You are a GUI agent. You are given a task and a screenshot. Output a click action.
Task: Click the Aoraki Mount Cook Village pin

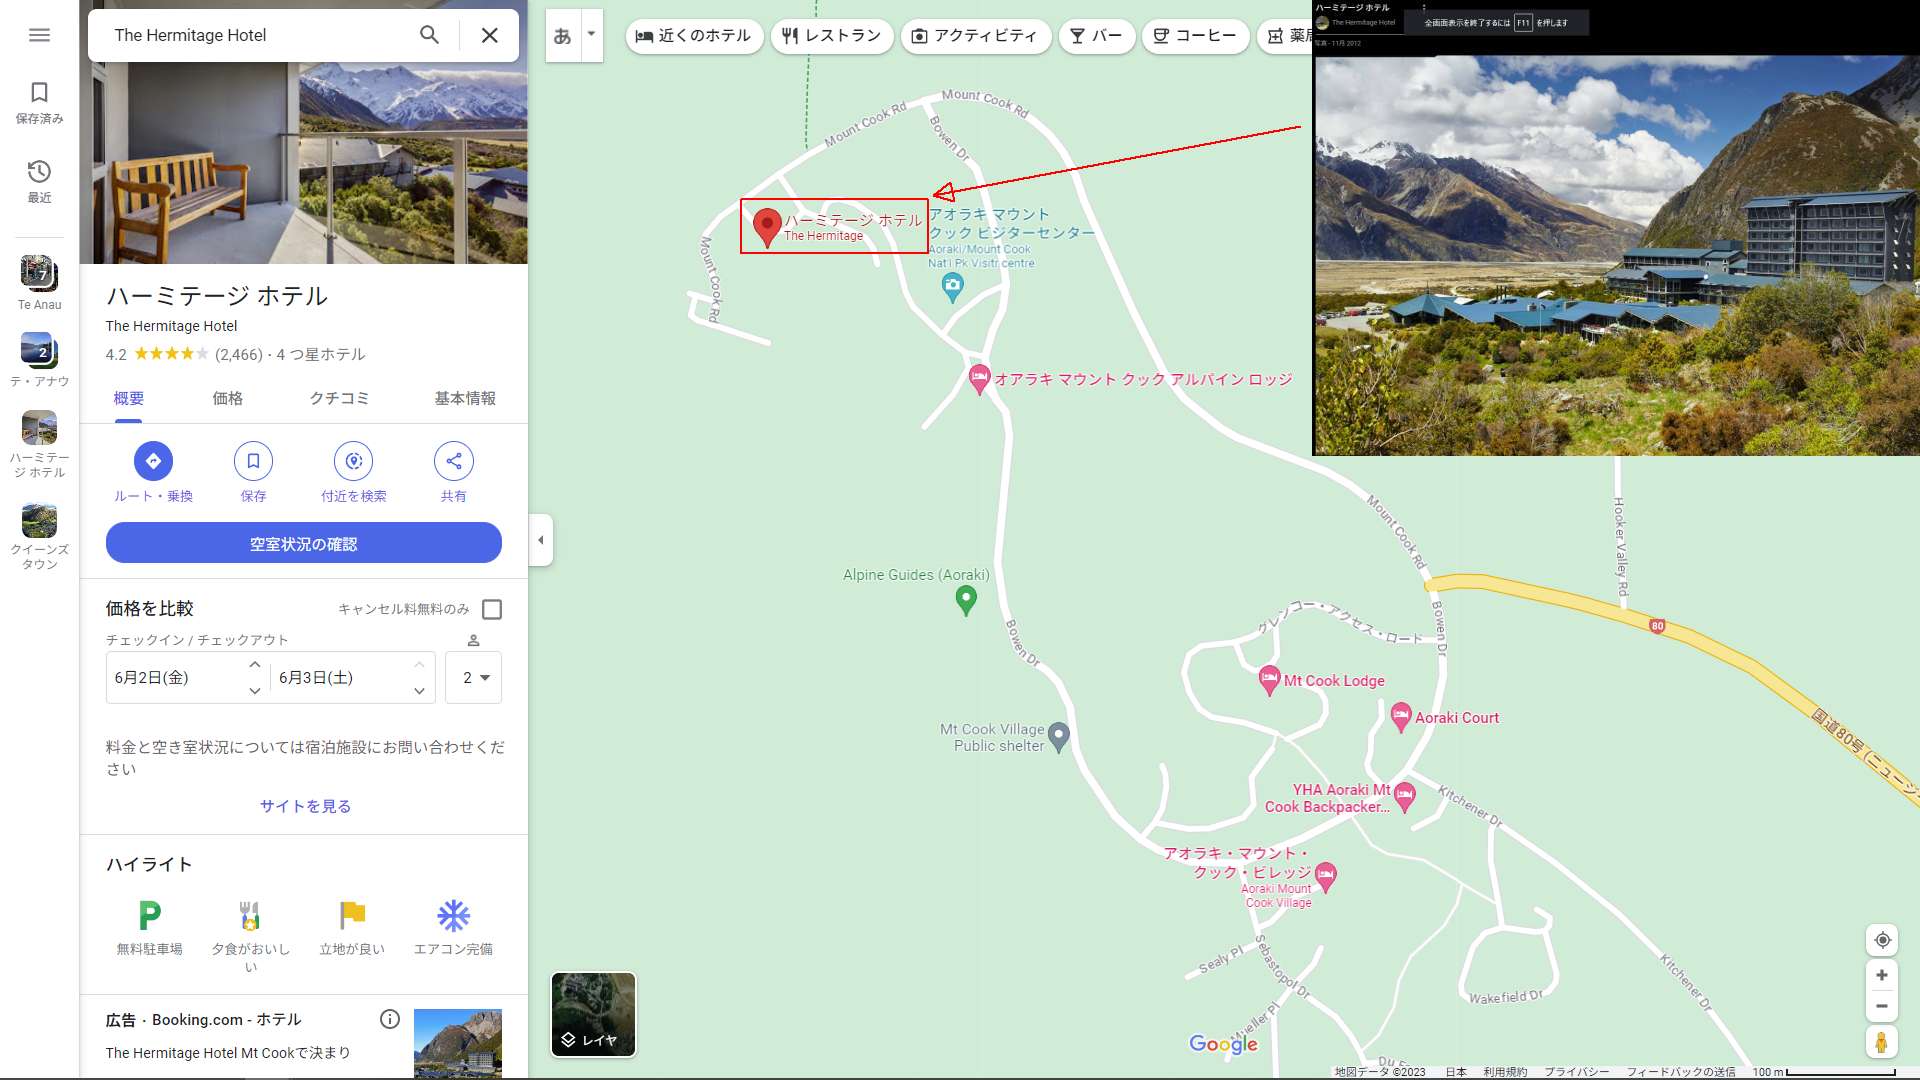1326,878
